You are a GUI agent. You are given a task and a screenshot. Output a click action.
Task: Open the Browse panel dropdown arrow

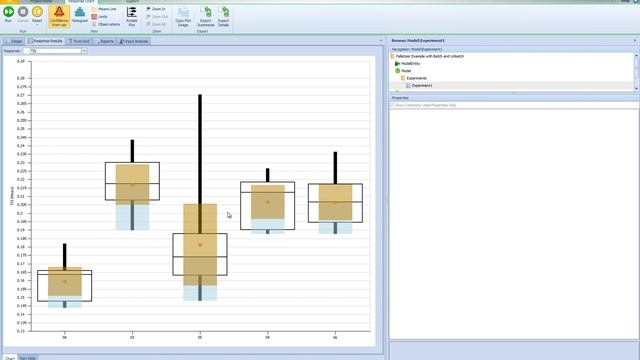coord(635,41)
